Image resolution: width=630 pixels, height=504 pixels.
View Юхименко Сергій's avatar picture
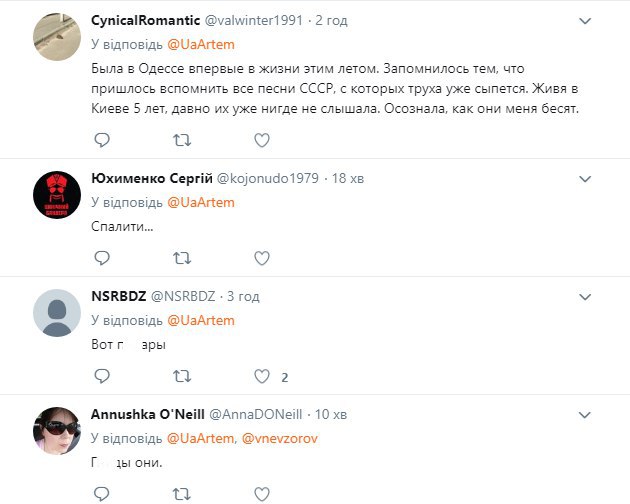pos(57,195)
